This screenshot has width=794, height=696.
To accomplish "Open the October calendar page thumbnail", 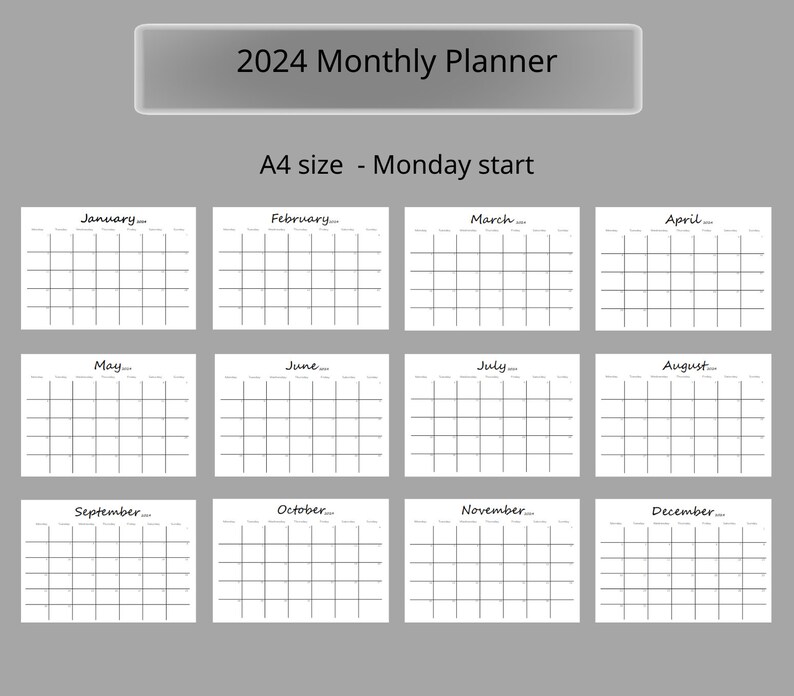I will 301,561.
